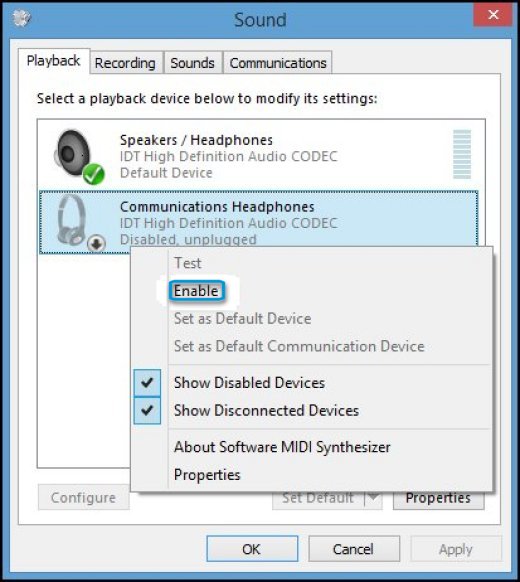Image resolution: width=520 pixels, height=582 pixels.
Task: Click the Sound window title bar icon
Action: point(21,18)
